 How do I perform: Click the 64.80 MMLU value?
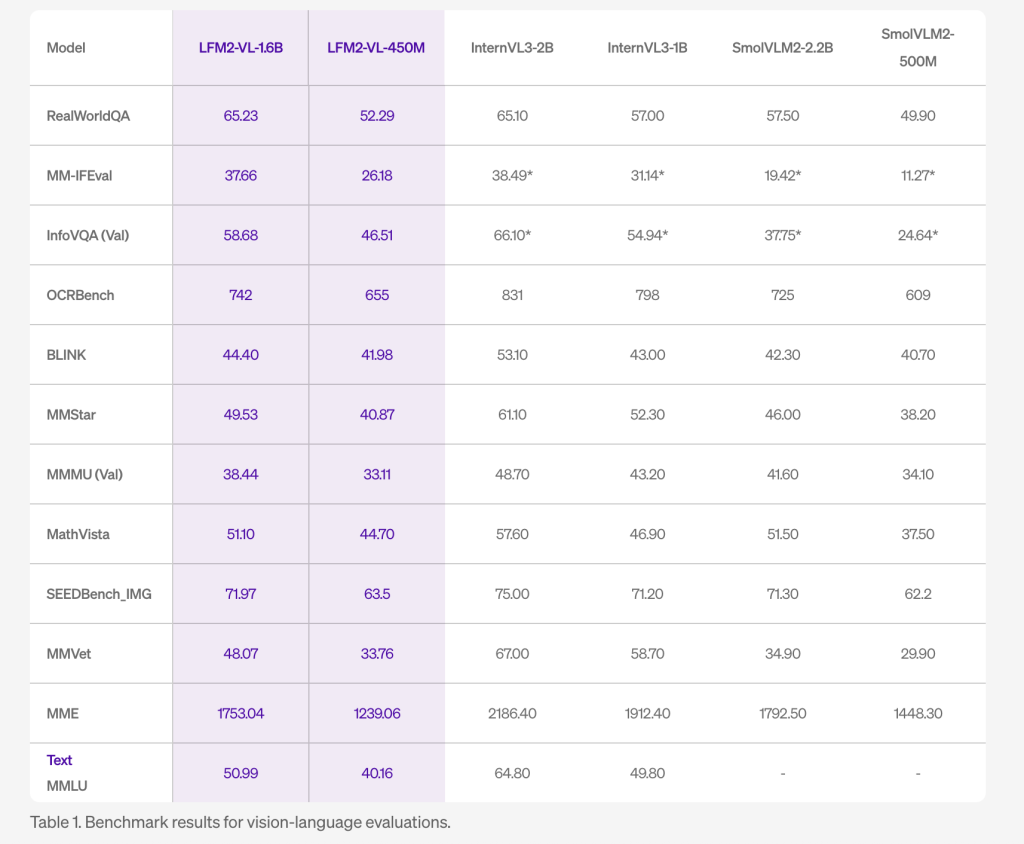pyautogui.click(x=512, y=773)
